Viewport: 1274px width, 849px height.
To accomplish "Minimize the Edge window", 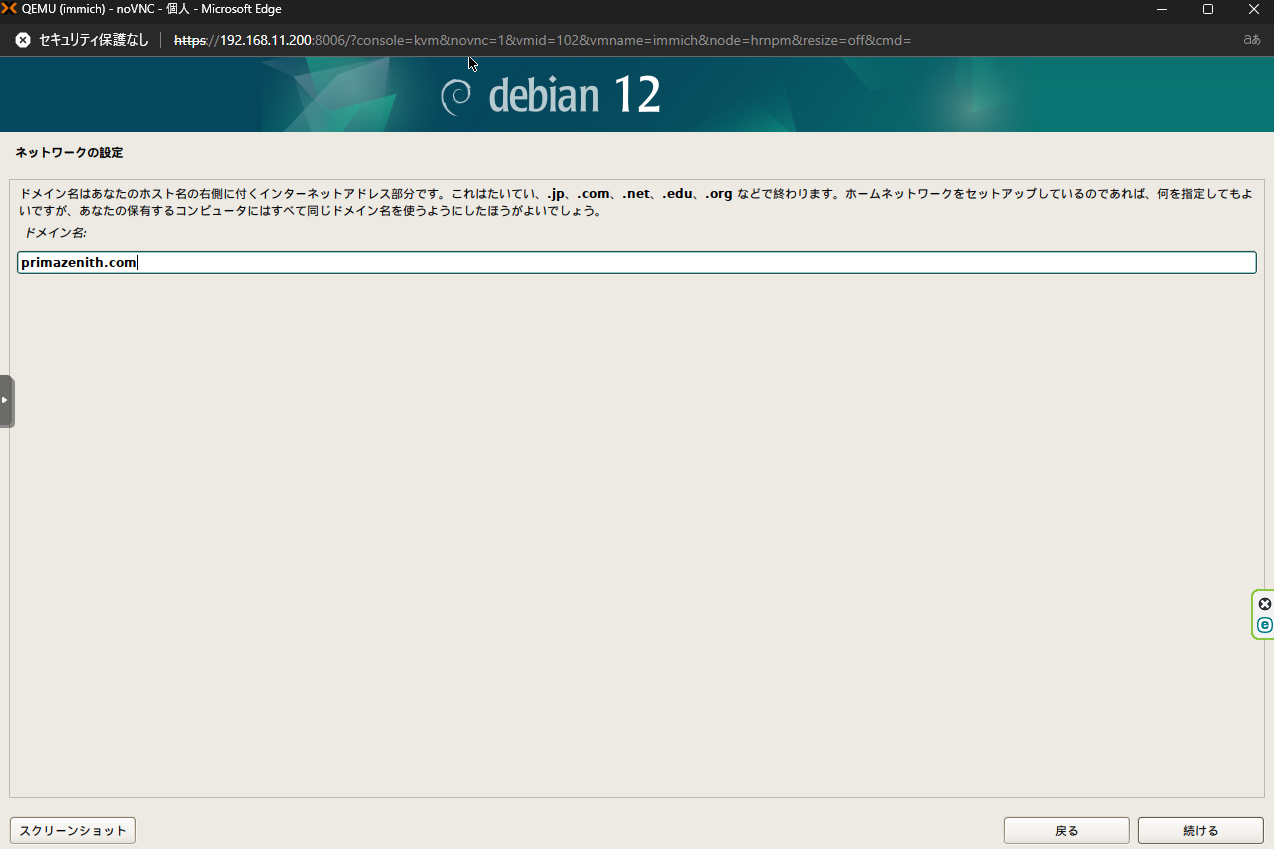I will point(1162,9).
